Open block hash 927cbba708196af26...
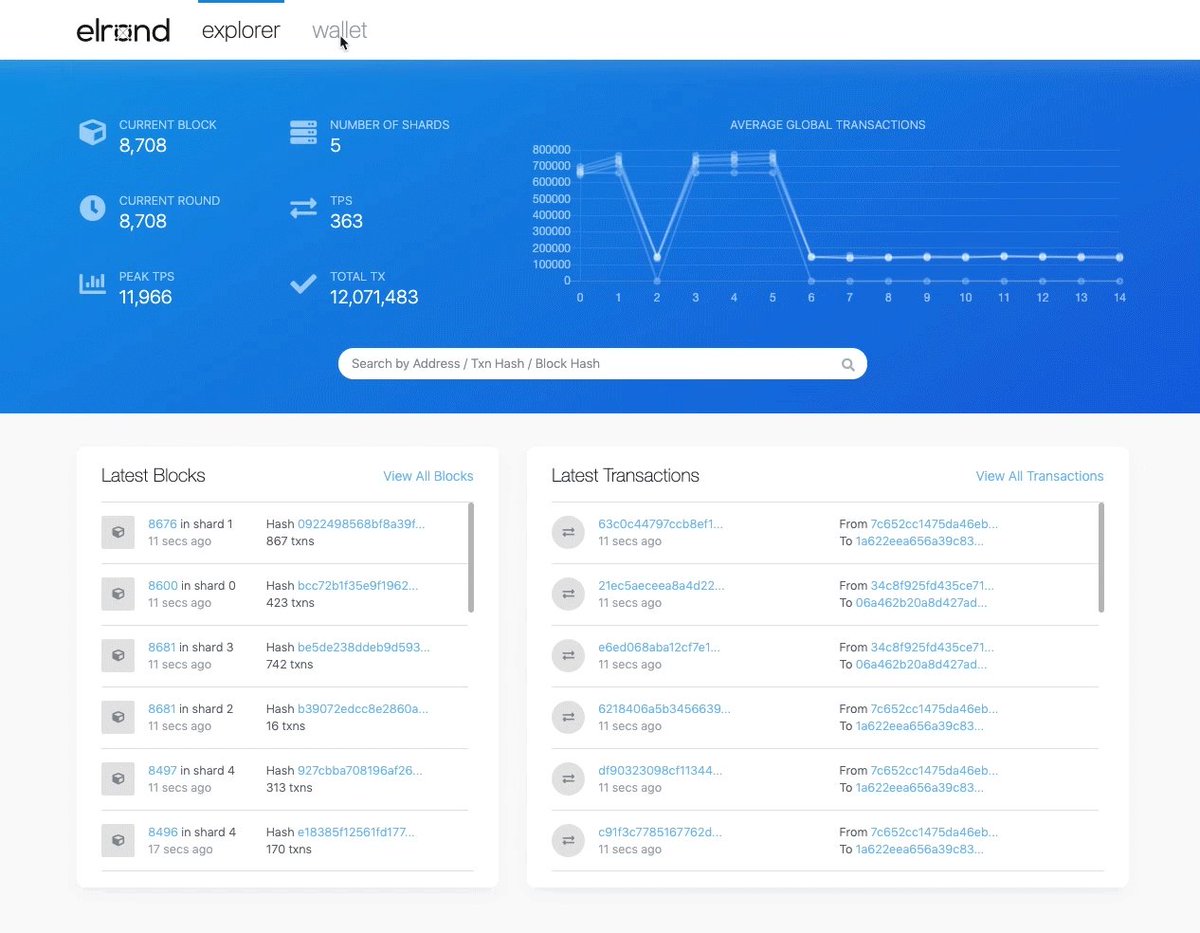The width and height of the screenshot is (1200, 933). (360, 771)
